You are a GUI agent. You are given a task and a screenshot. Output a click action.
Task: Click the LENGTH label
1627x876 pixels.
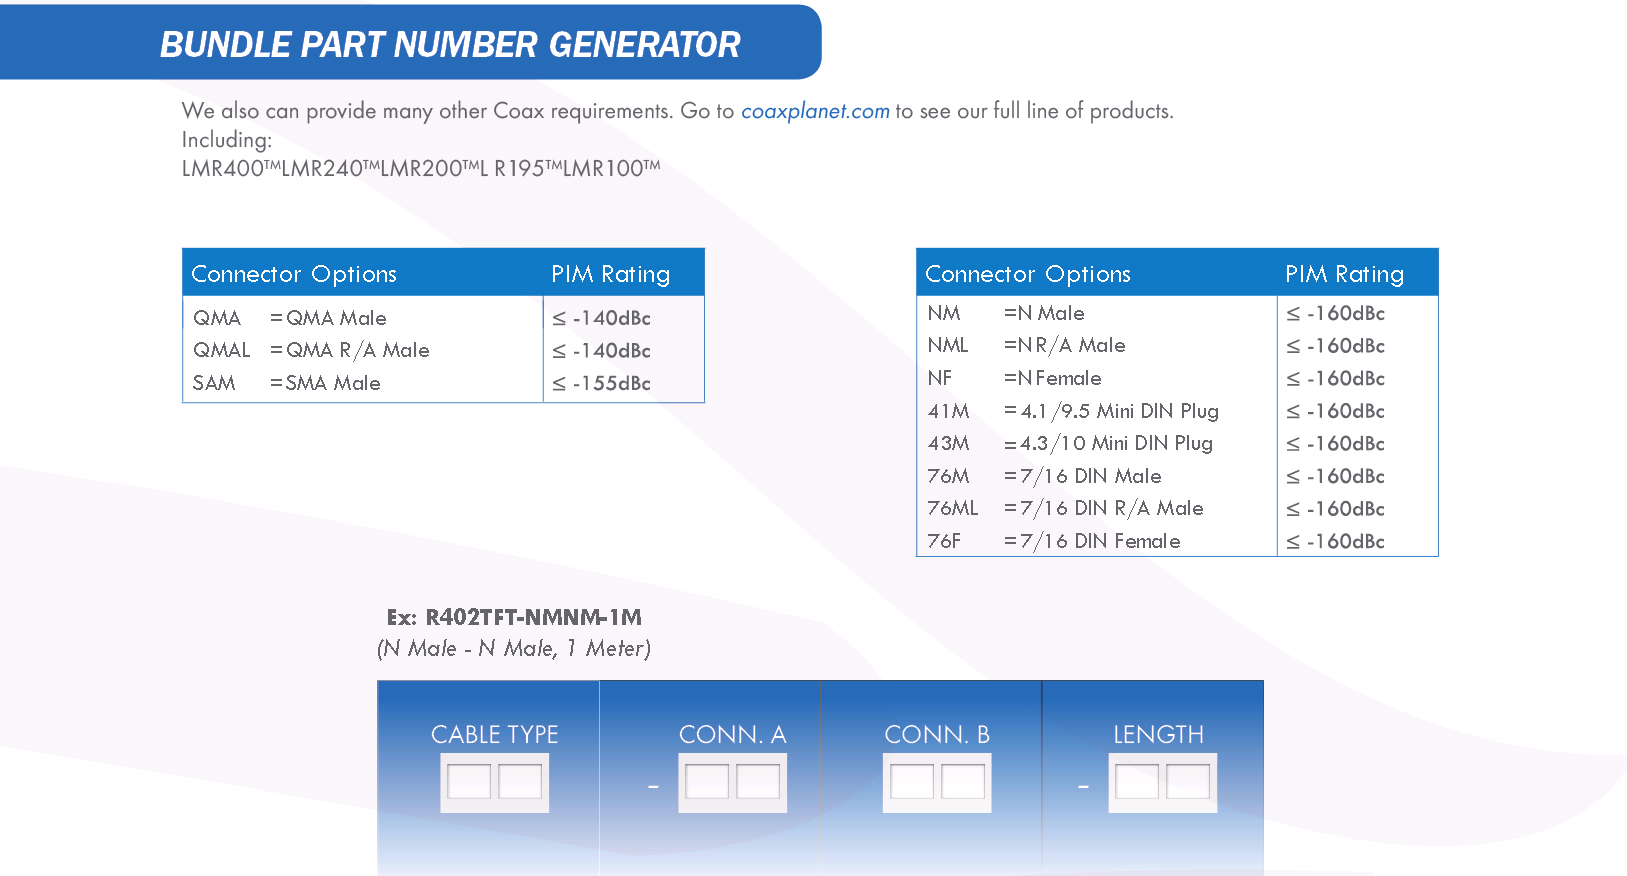click(x=1159, y=734)
